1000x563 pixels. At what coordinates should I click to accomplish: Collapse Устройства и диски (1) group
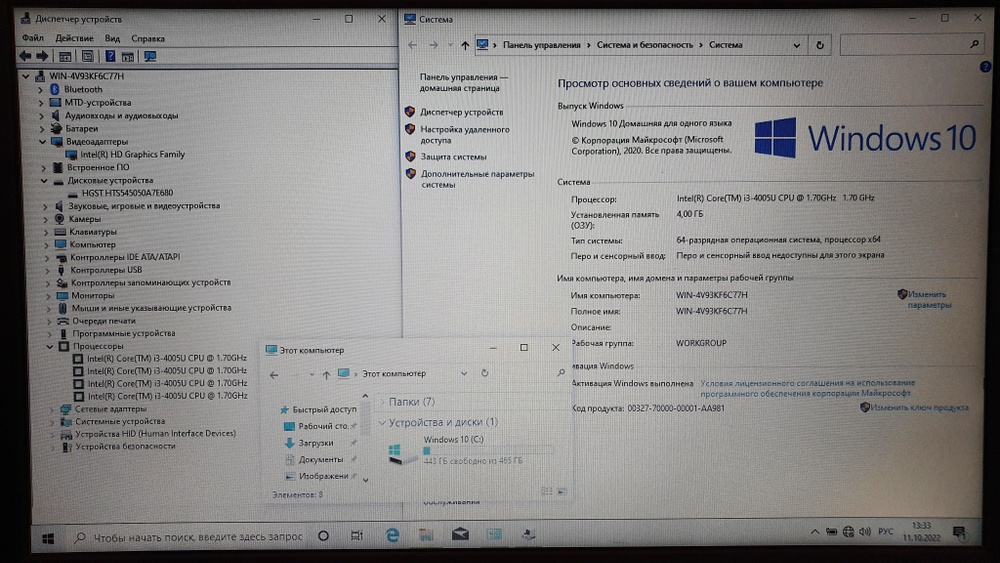pos(382,423)
